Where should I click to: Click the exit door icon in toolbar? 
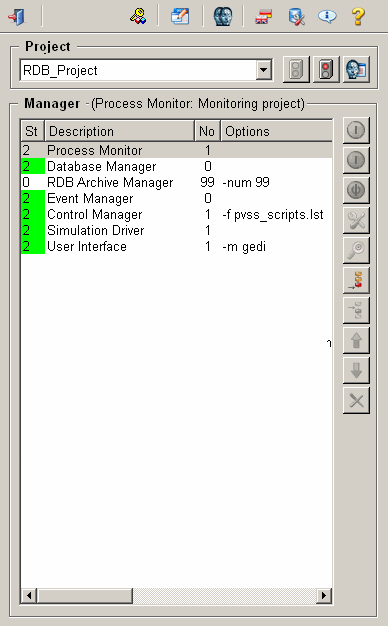[x=17, y=17]
